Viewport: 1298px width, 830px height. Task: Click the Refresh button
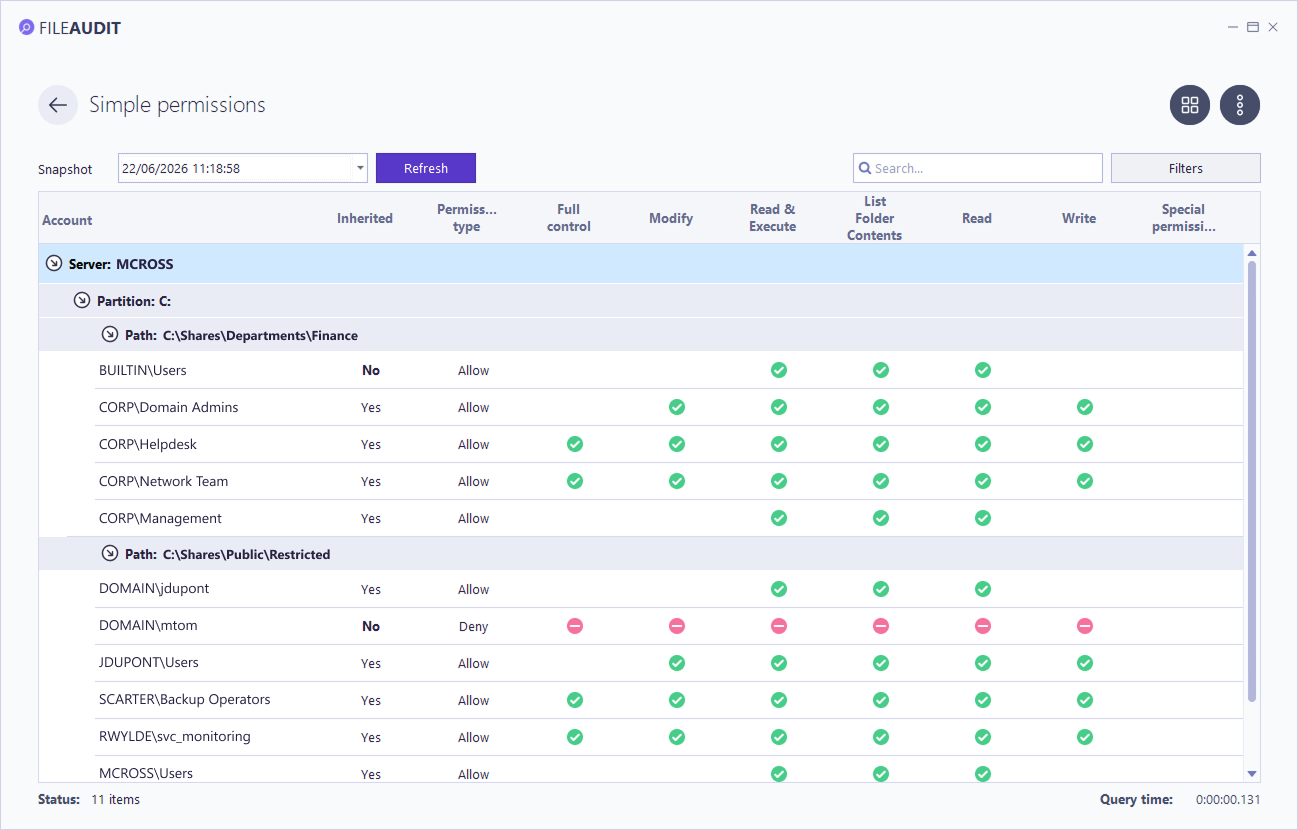(426, 168)
